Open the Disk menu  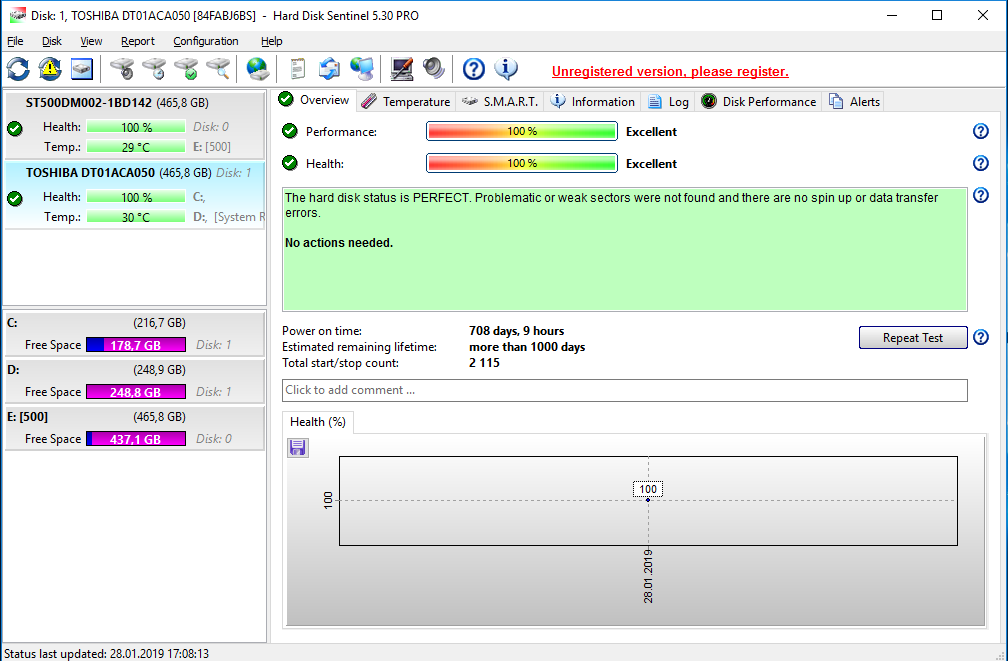click(52, 41)
